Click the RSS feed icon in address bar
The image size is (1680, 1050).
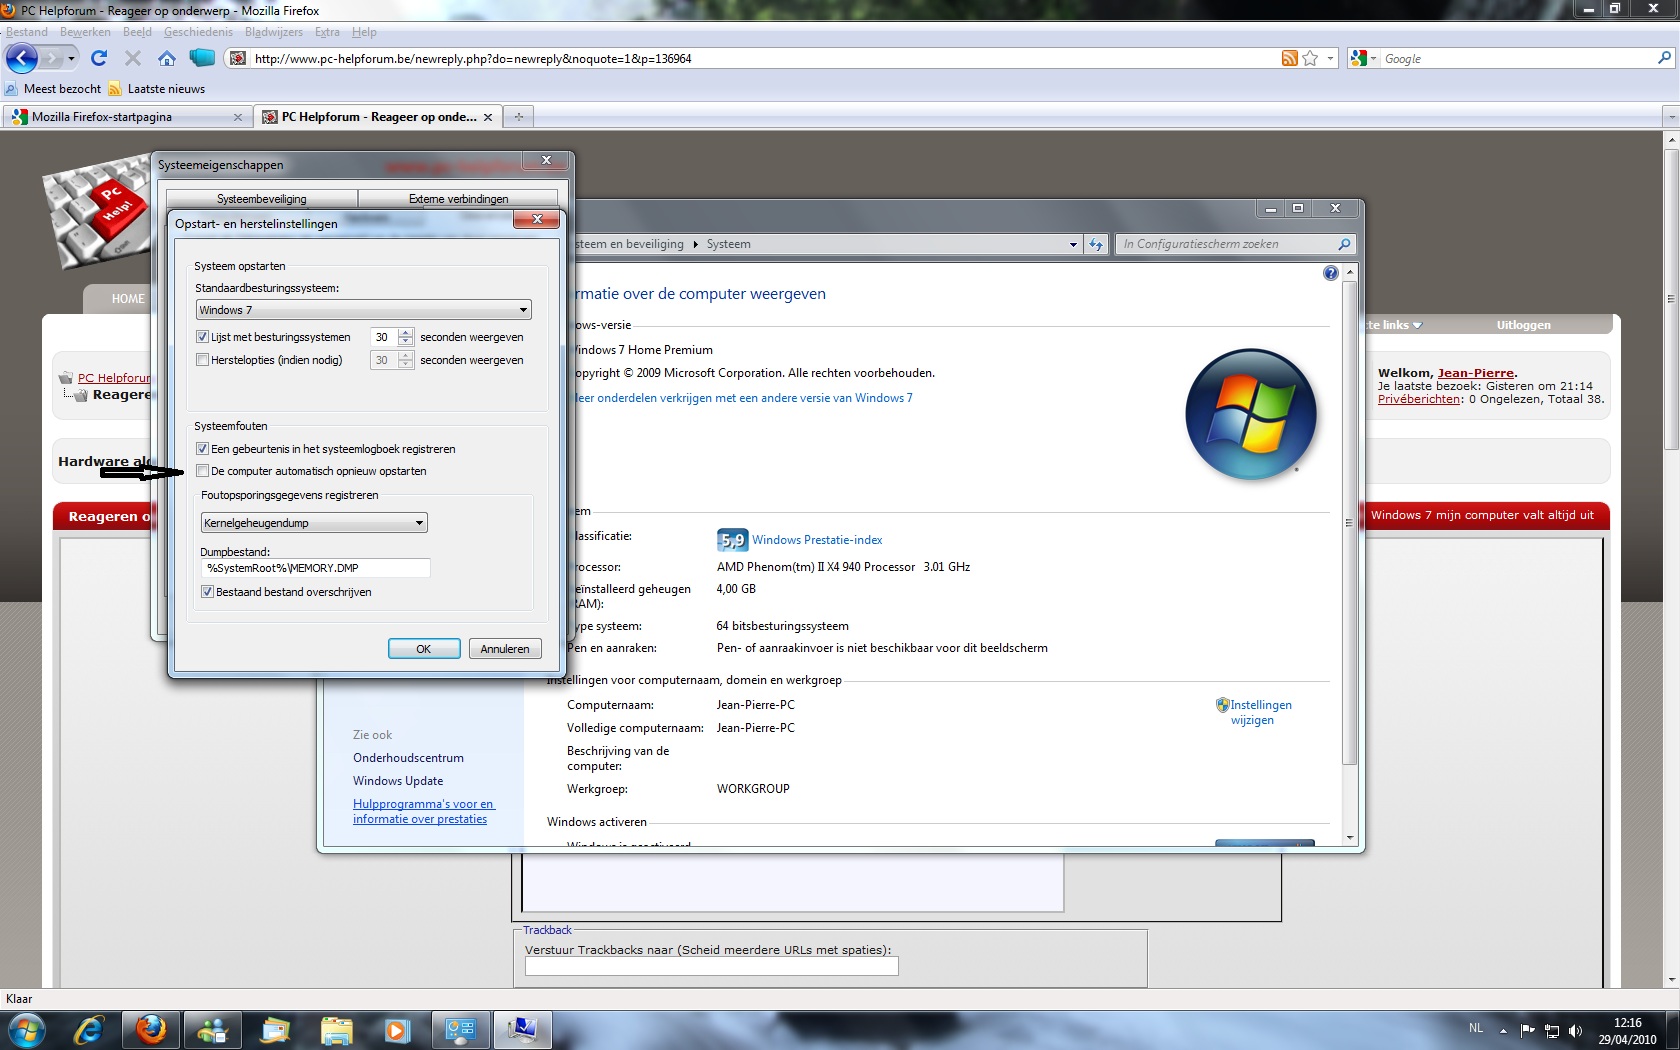coord(1289,59)
